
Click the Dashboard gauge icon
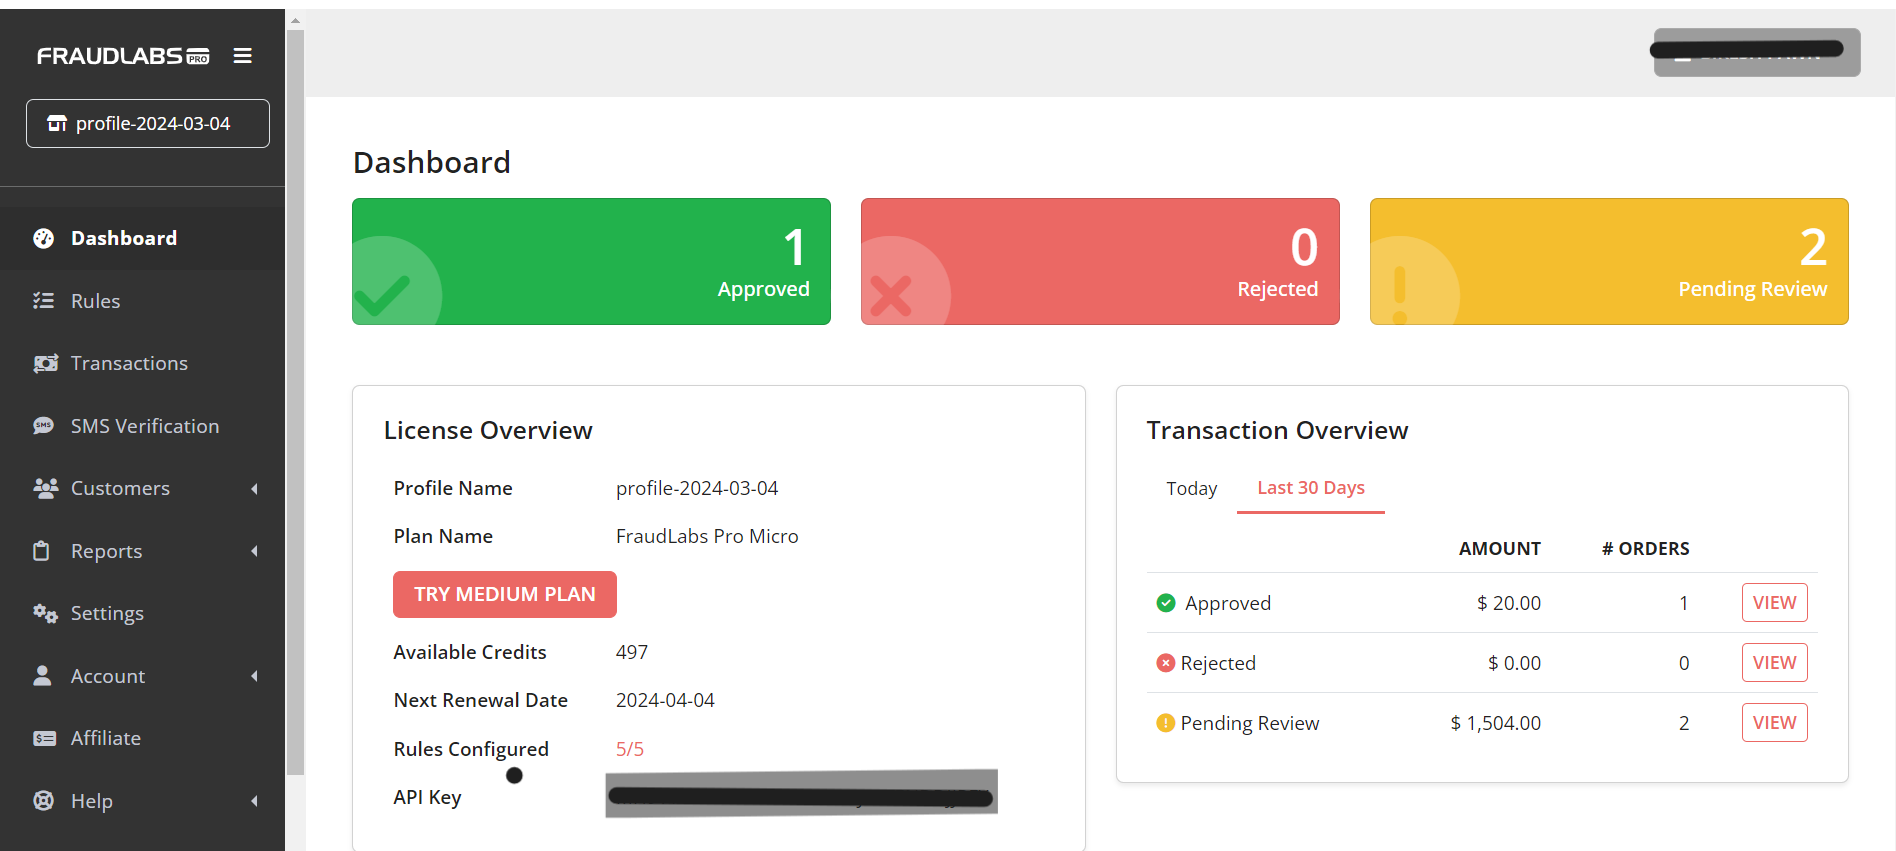pos(44,238)
